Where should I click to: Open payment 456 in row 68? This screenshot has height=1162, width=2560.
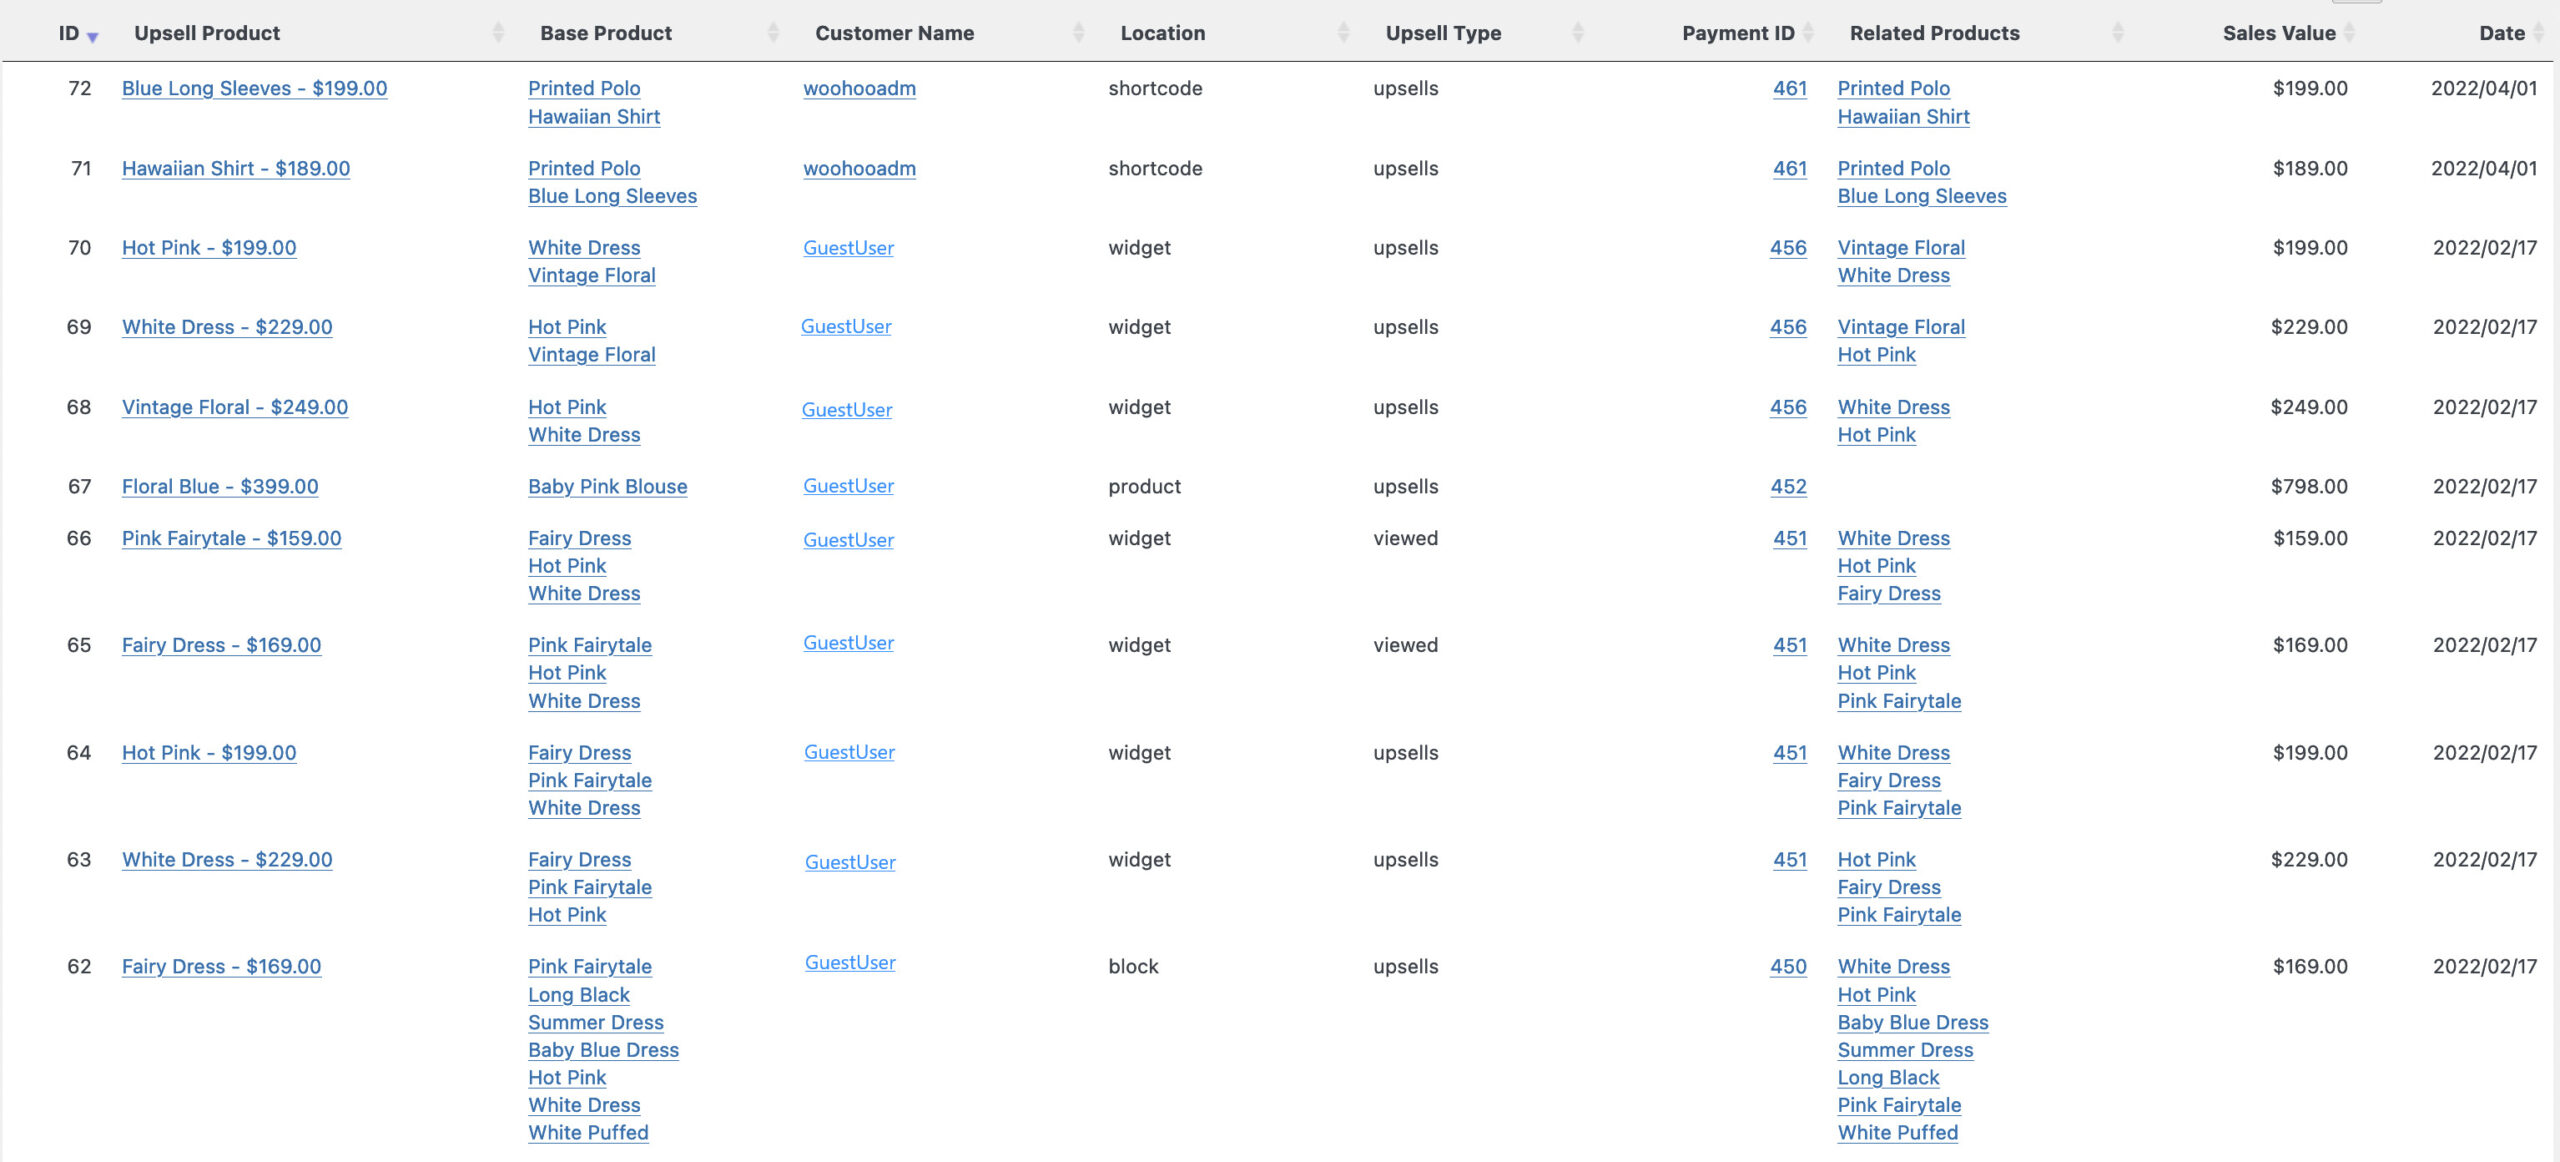[1788, 406]
